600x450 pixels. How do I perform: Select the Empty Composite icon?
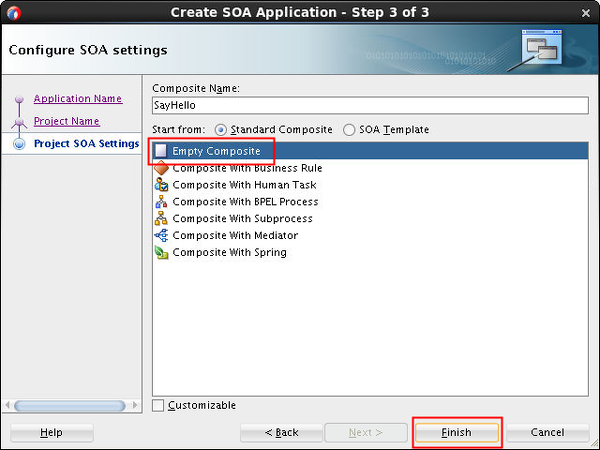[161, 151]
